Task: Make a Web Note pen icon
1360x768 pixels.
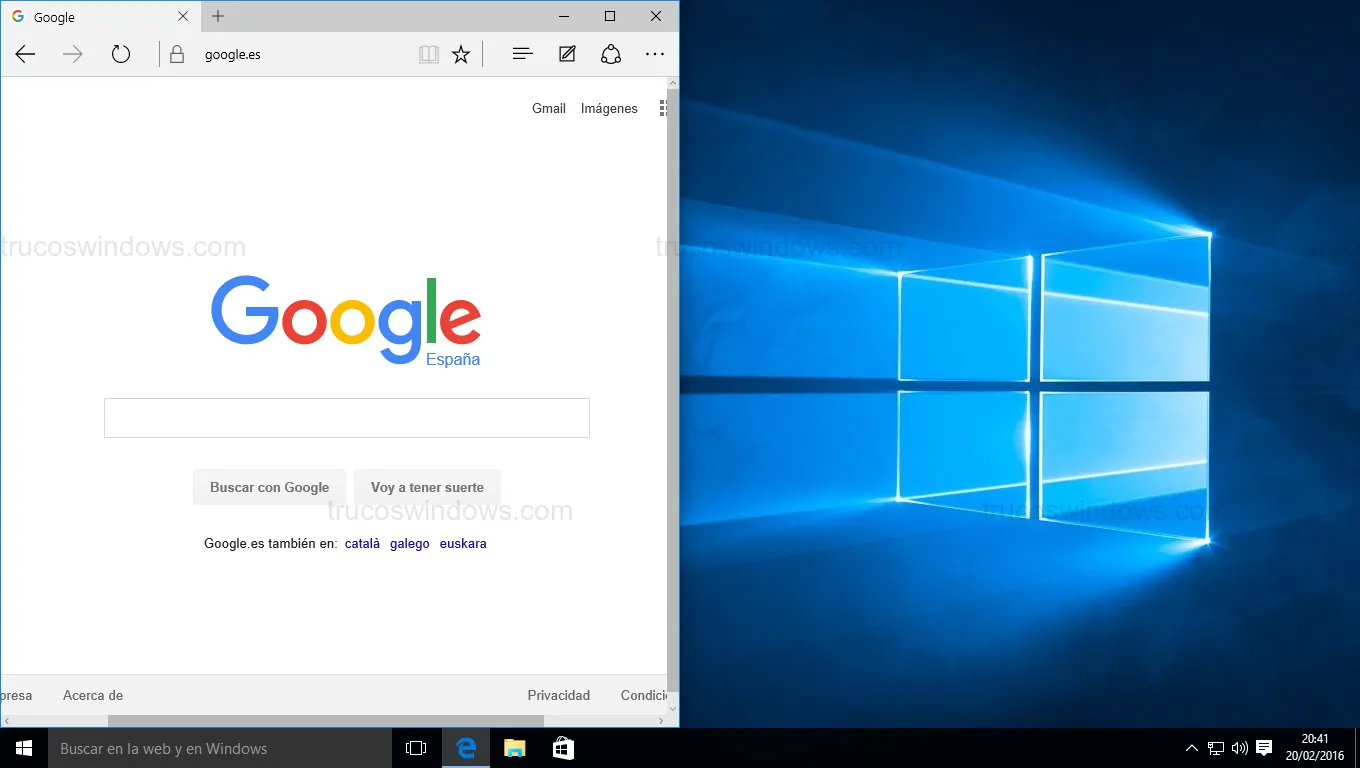Action: coord(567,55)
